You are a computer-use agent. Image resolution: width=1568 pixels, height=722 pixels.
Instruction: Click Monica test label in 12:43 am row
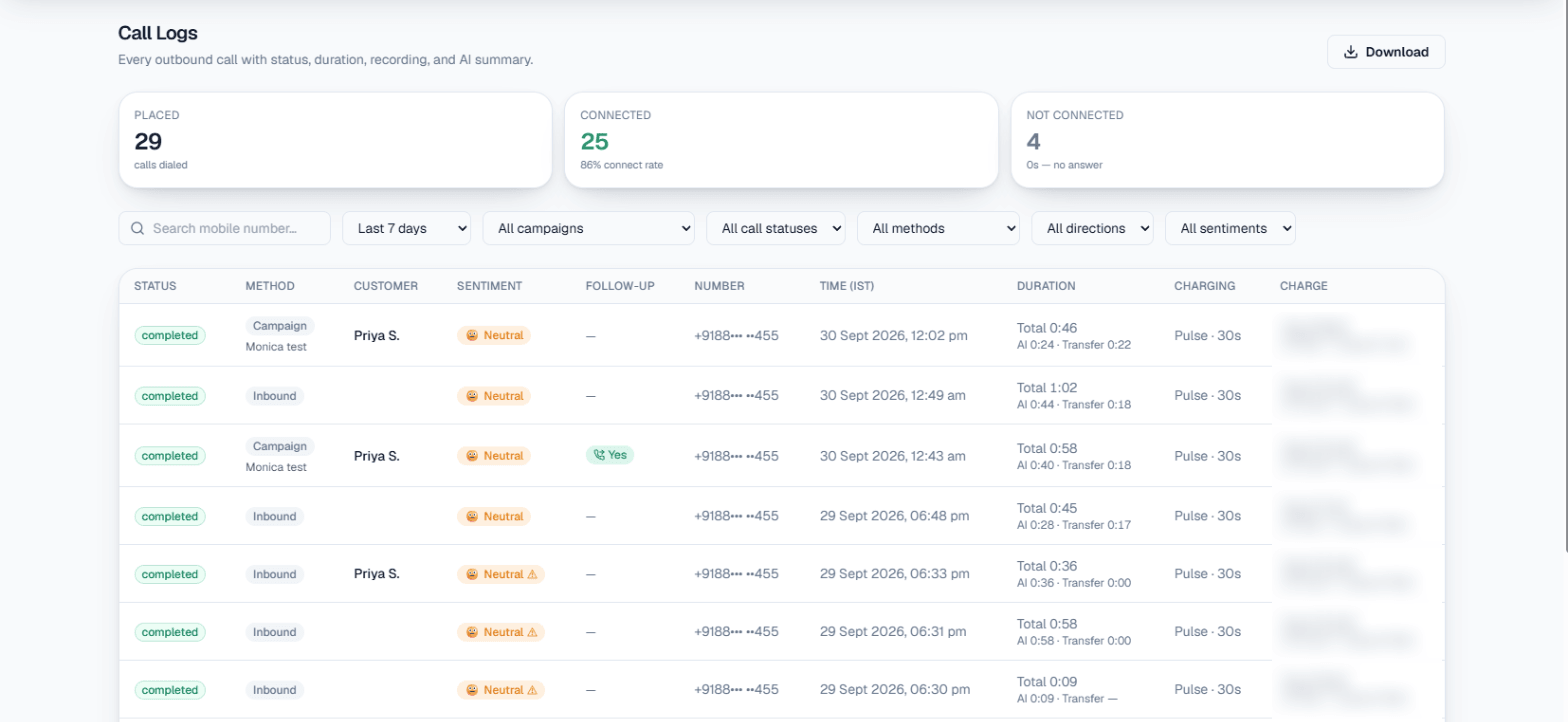(276, 467)
